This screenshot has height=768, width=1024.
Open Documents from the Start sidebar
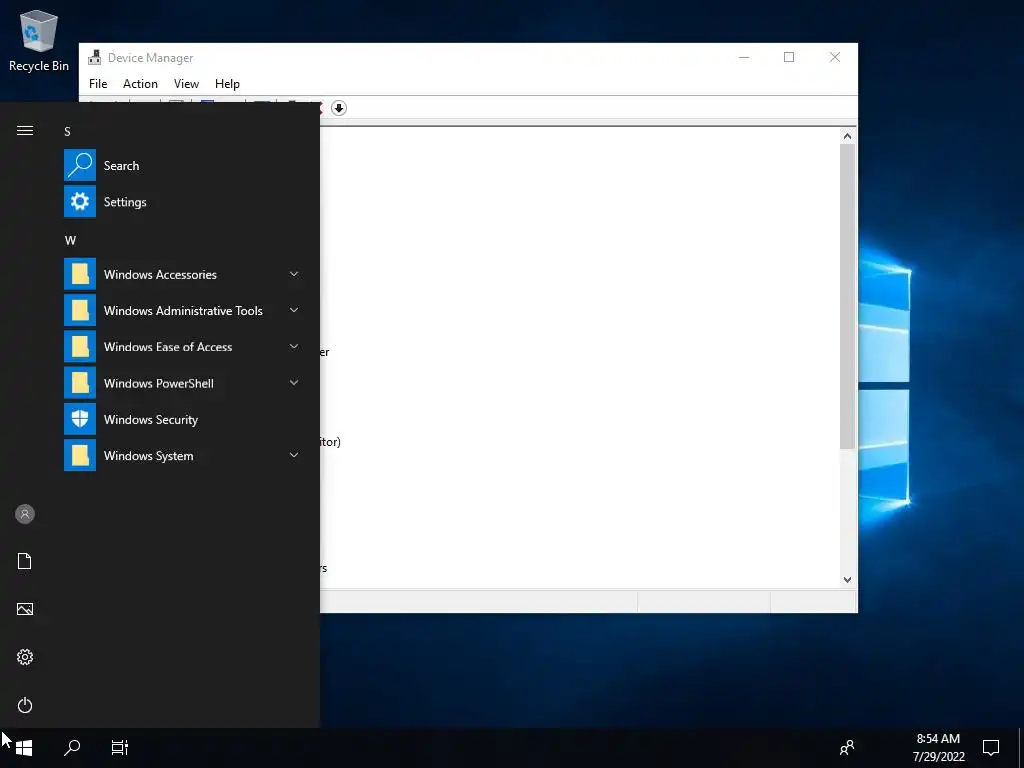point(25,561)
